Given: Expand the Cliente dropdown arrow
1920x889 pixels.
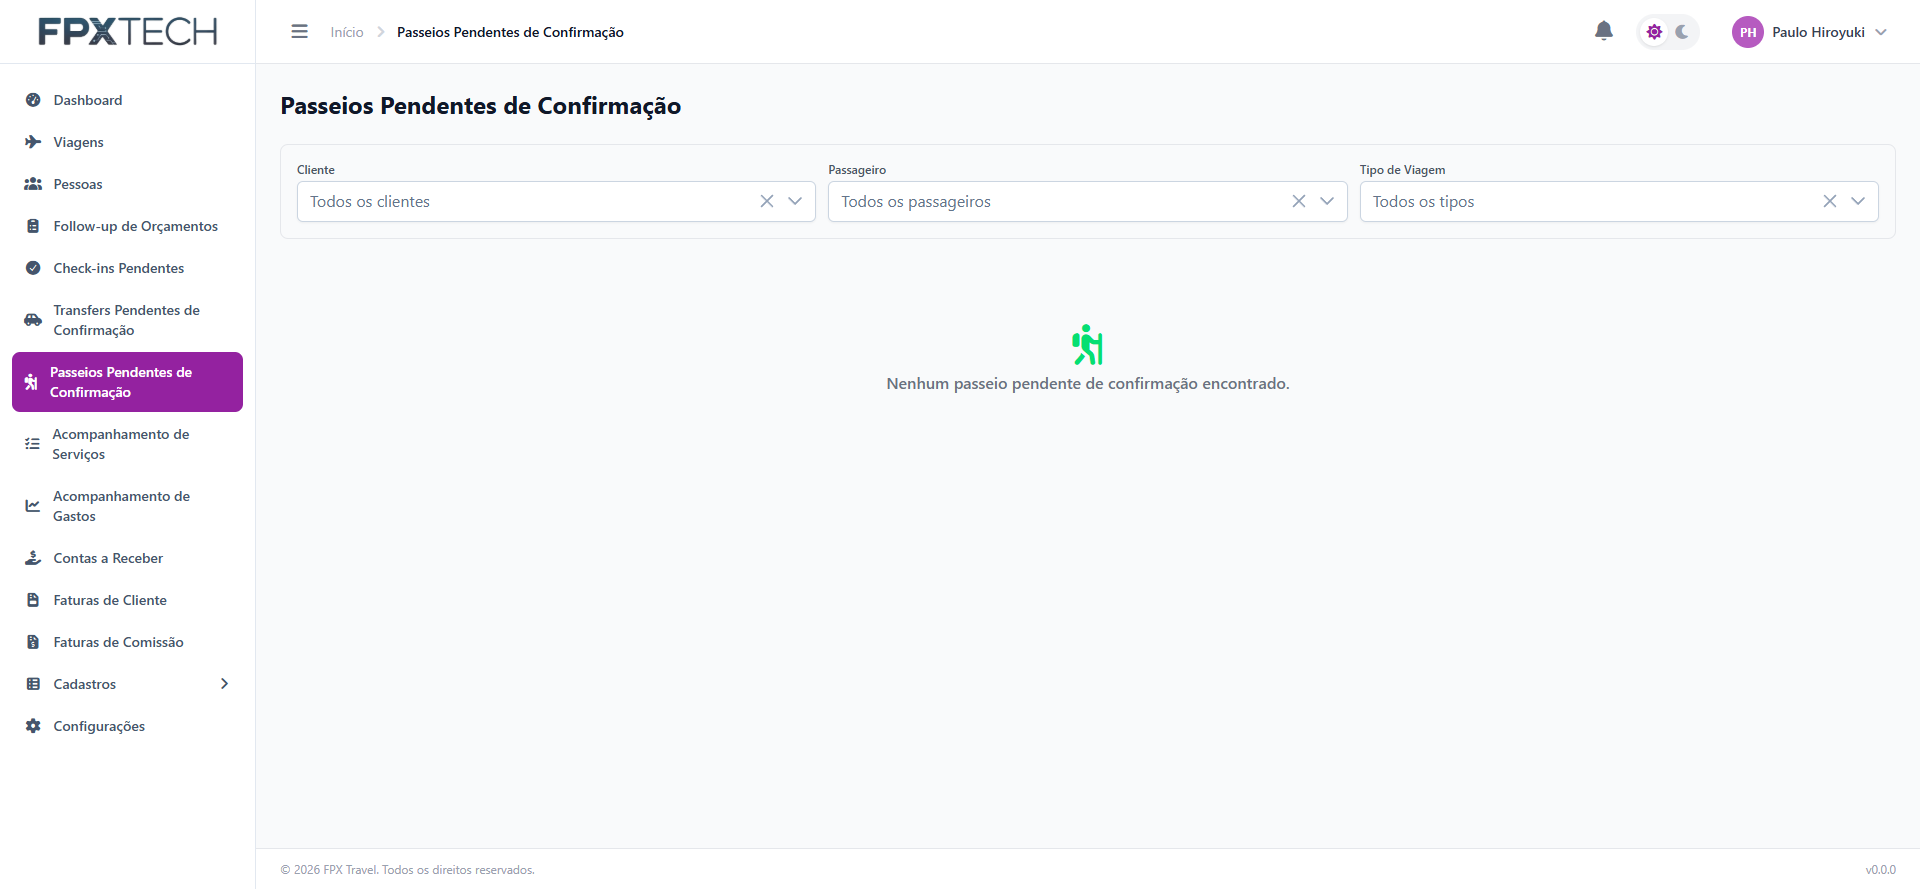Looking at the screenshot, I should [795, 201].
